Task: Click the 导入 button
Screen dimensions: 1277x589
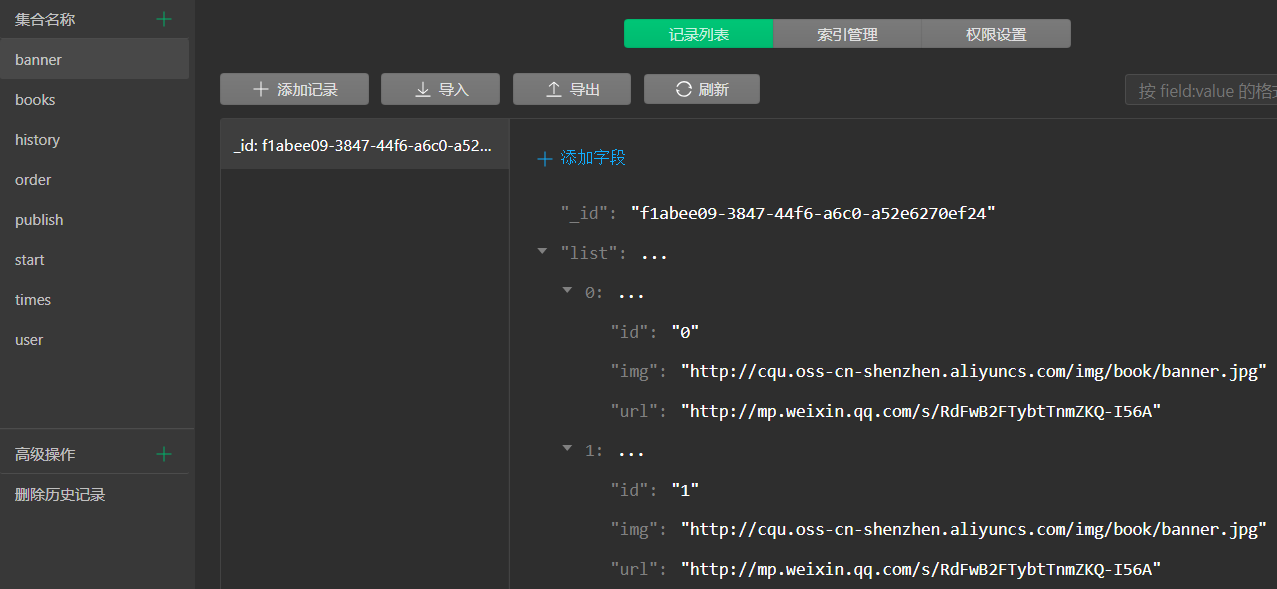Action: (x=440, y=89)
